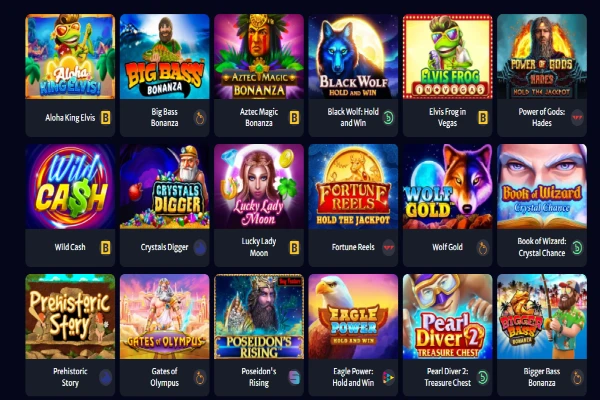Click the provider icon next to Big Bass Bonanza

199,118
